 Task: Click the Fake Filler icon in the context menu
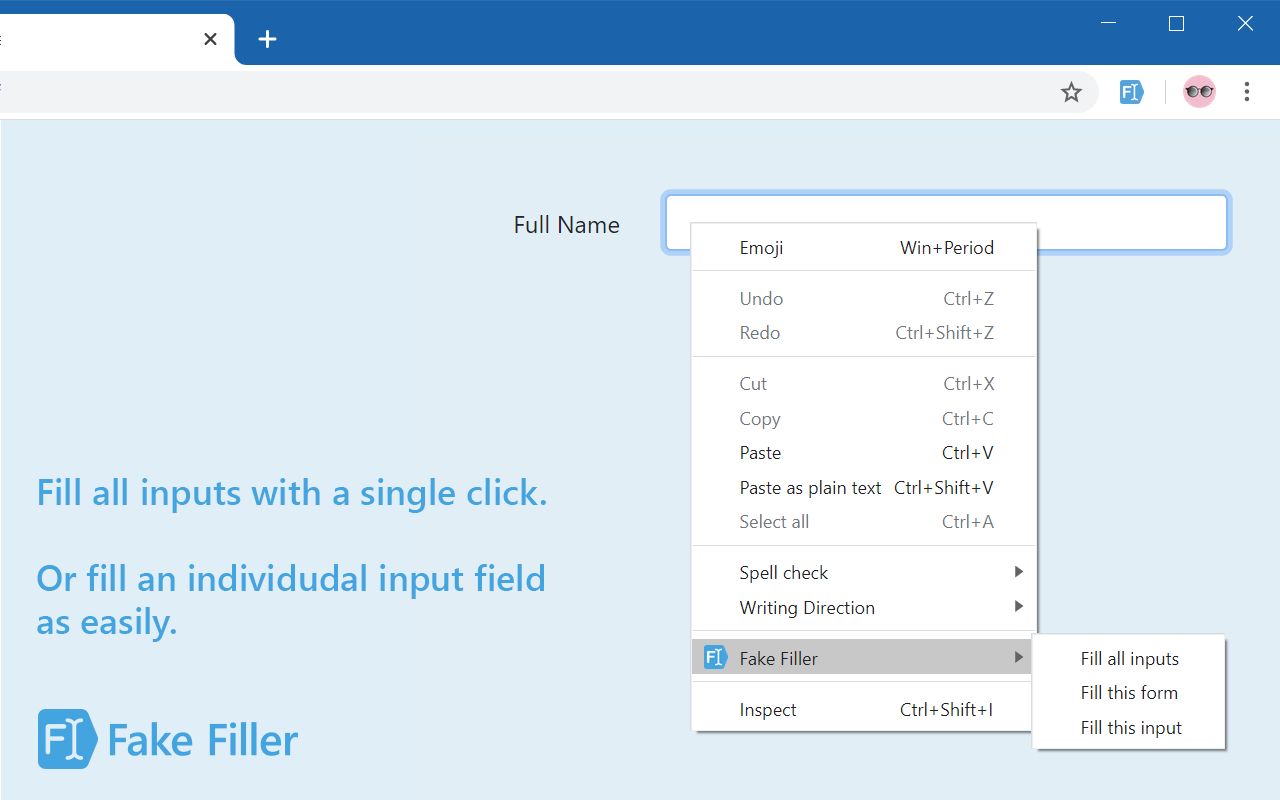(x=714, y=657)
